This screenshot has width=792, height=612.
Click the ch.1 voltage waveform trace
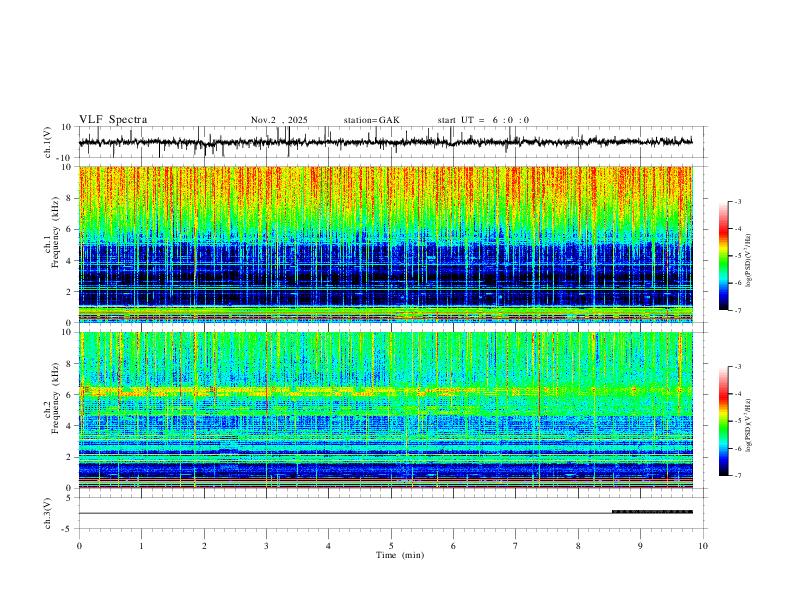pos(385,142)
